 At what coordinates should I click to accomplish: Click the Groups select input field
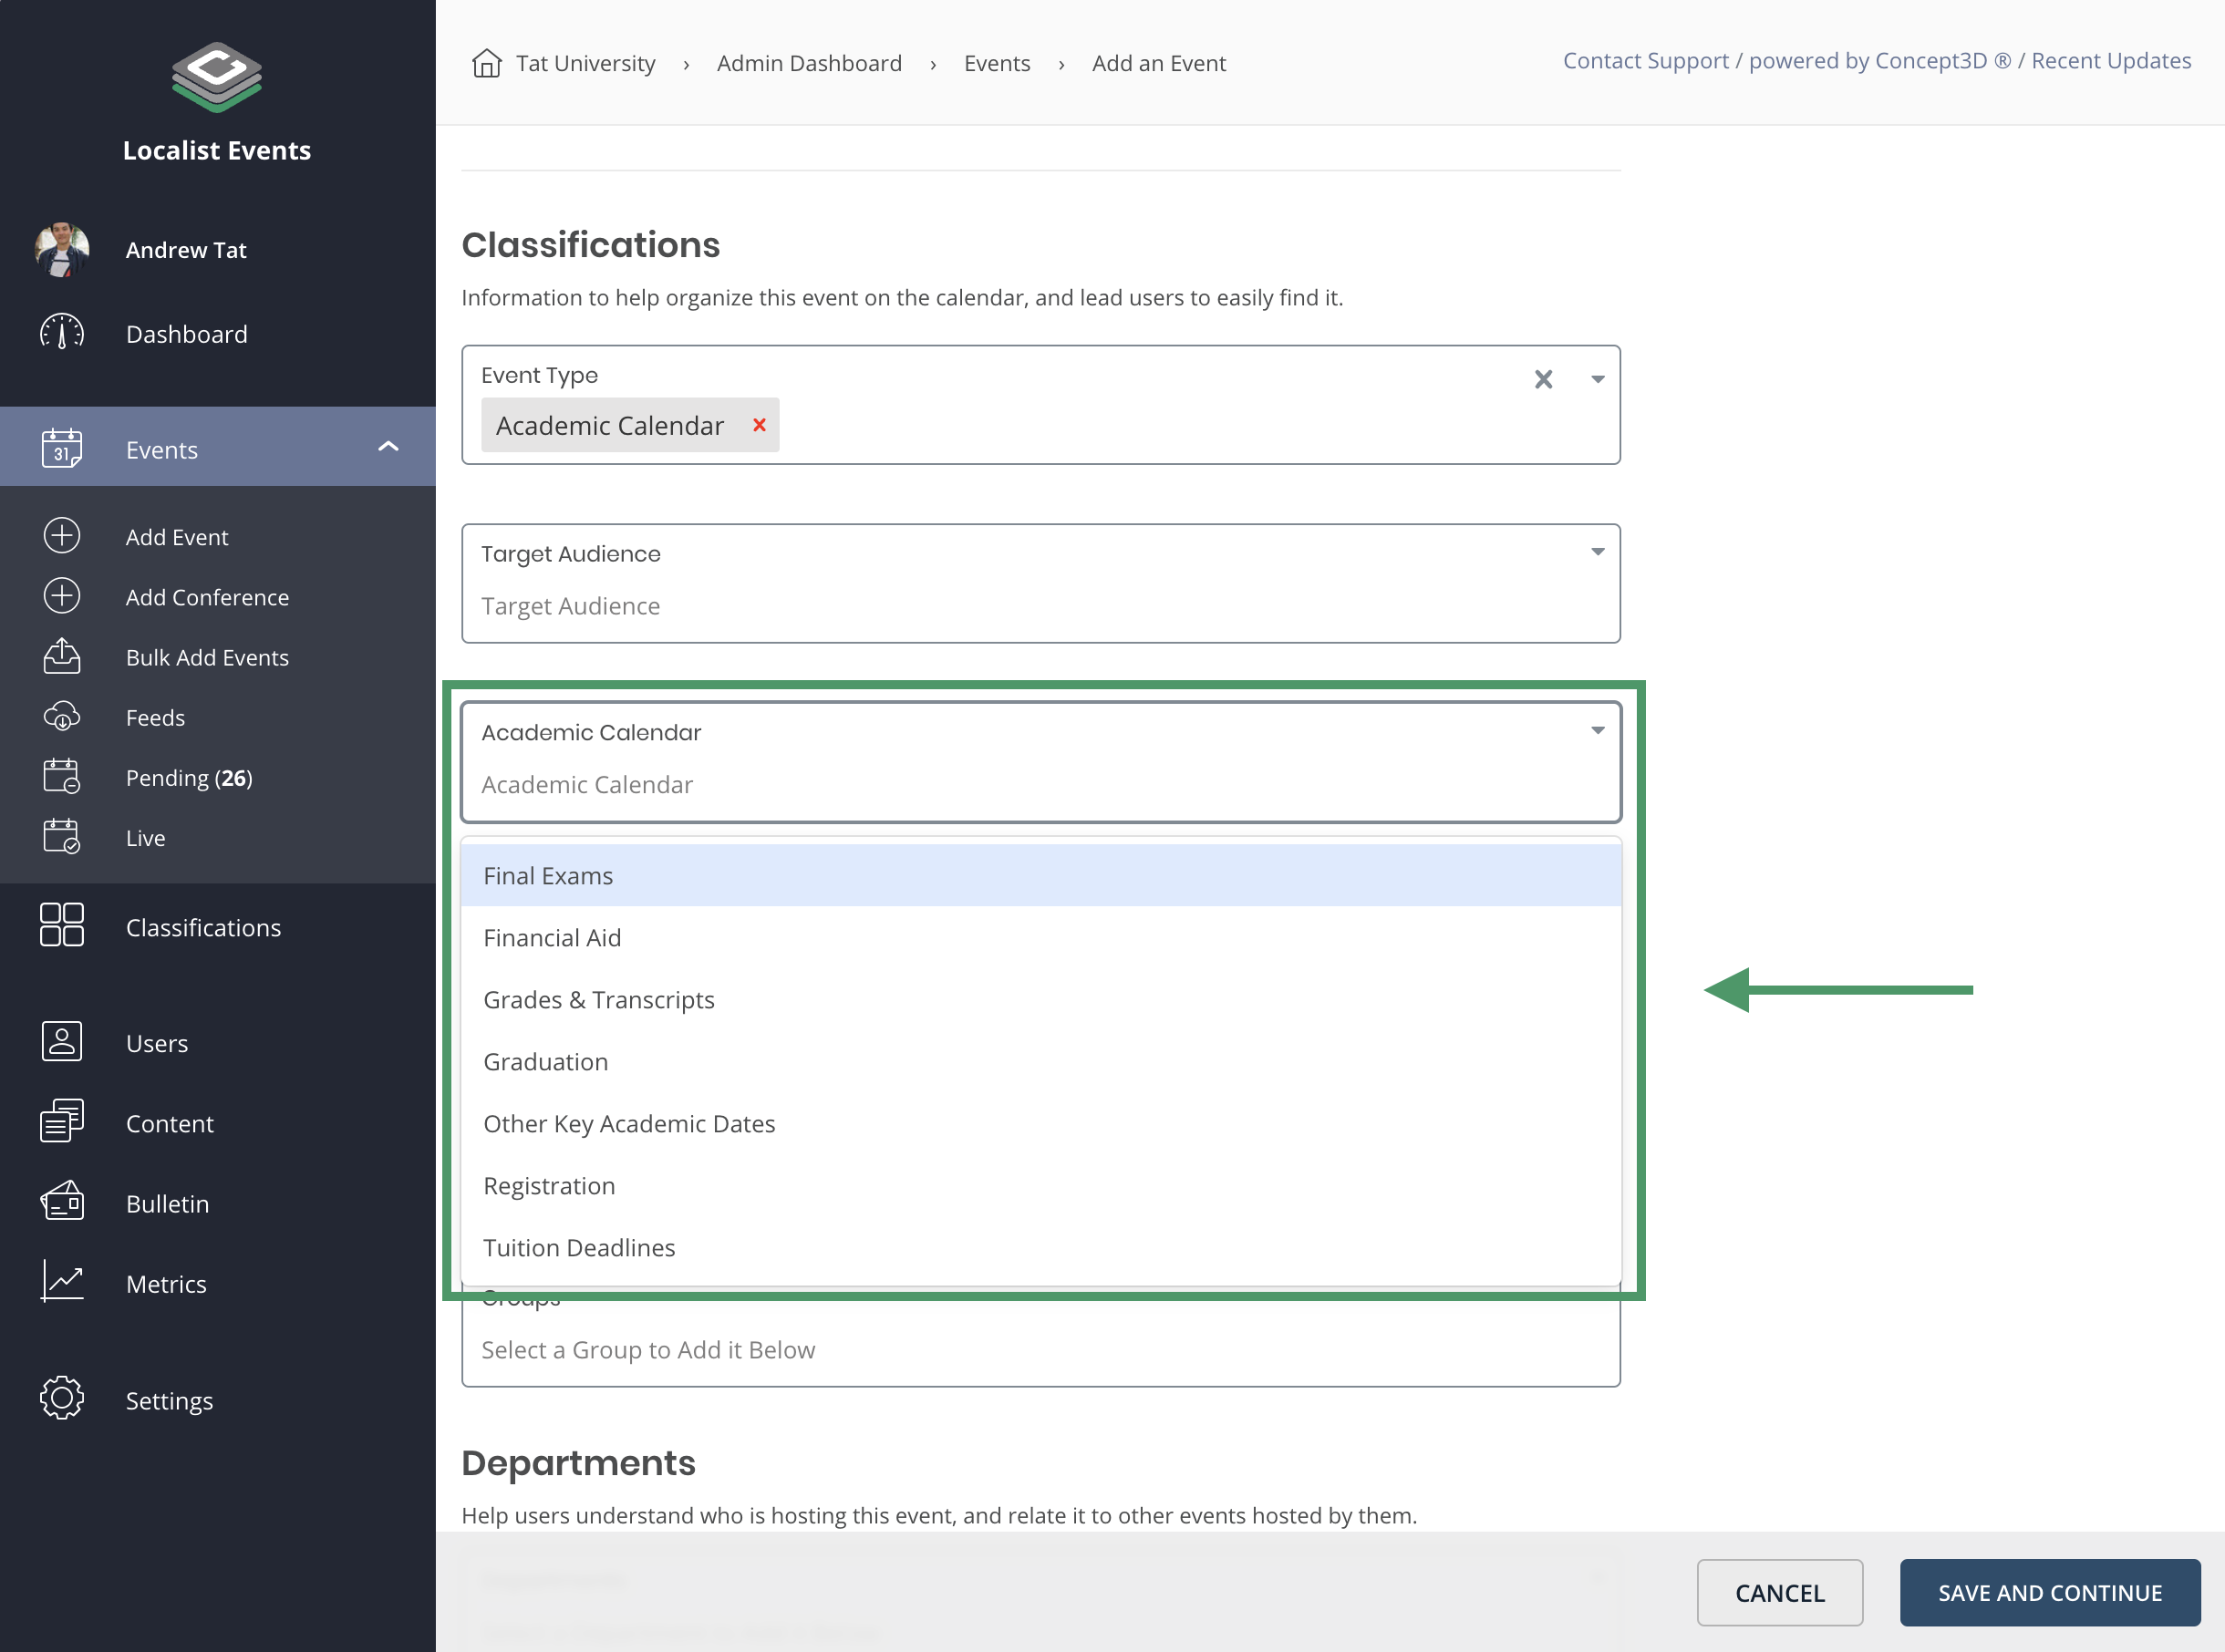pos(1041,1349)
